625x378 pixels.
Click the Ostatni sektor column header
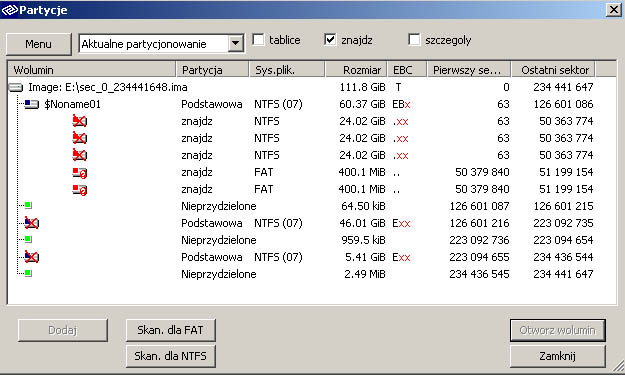click(x=553, y=70)
